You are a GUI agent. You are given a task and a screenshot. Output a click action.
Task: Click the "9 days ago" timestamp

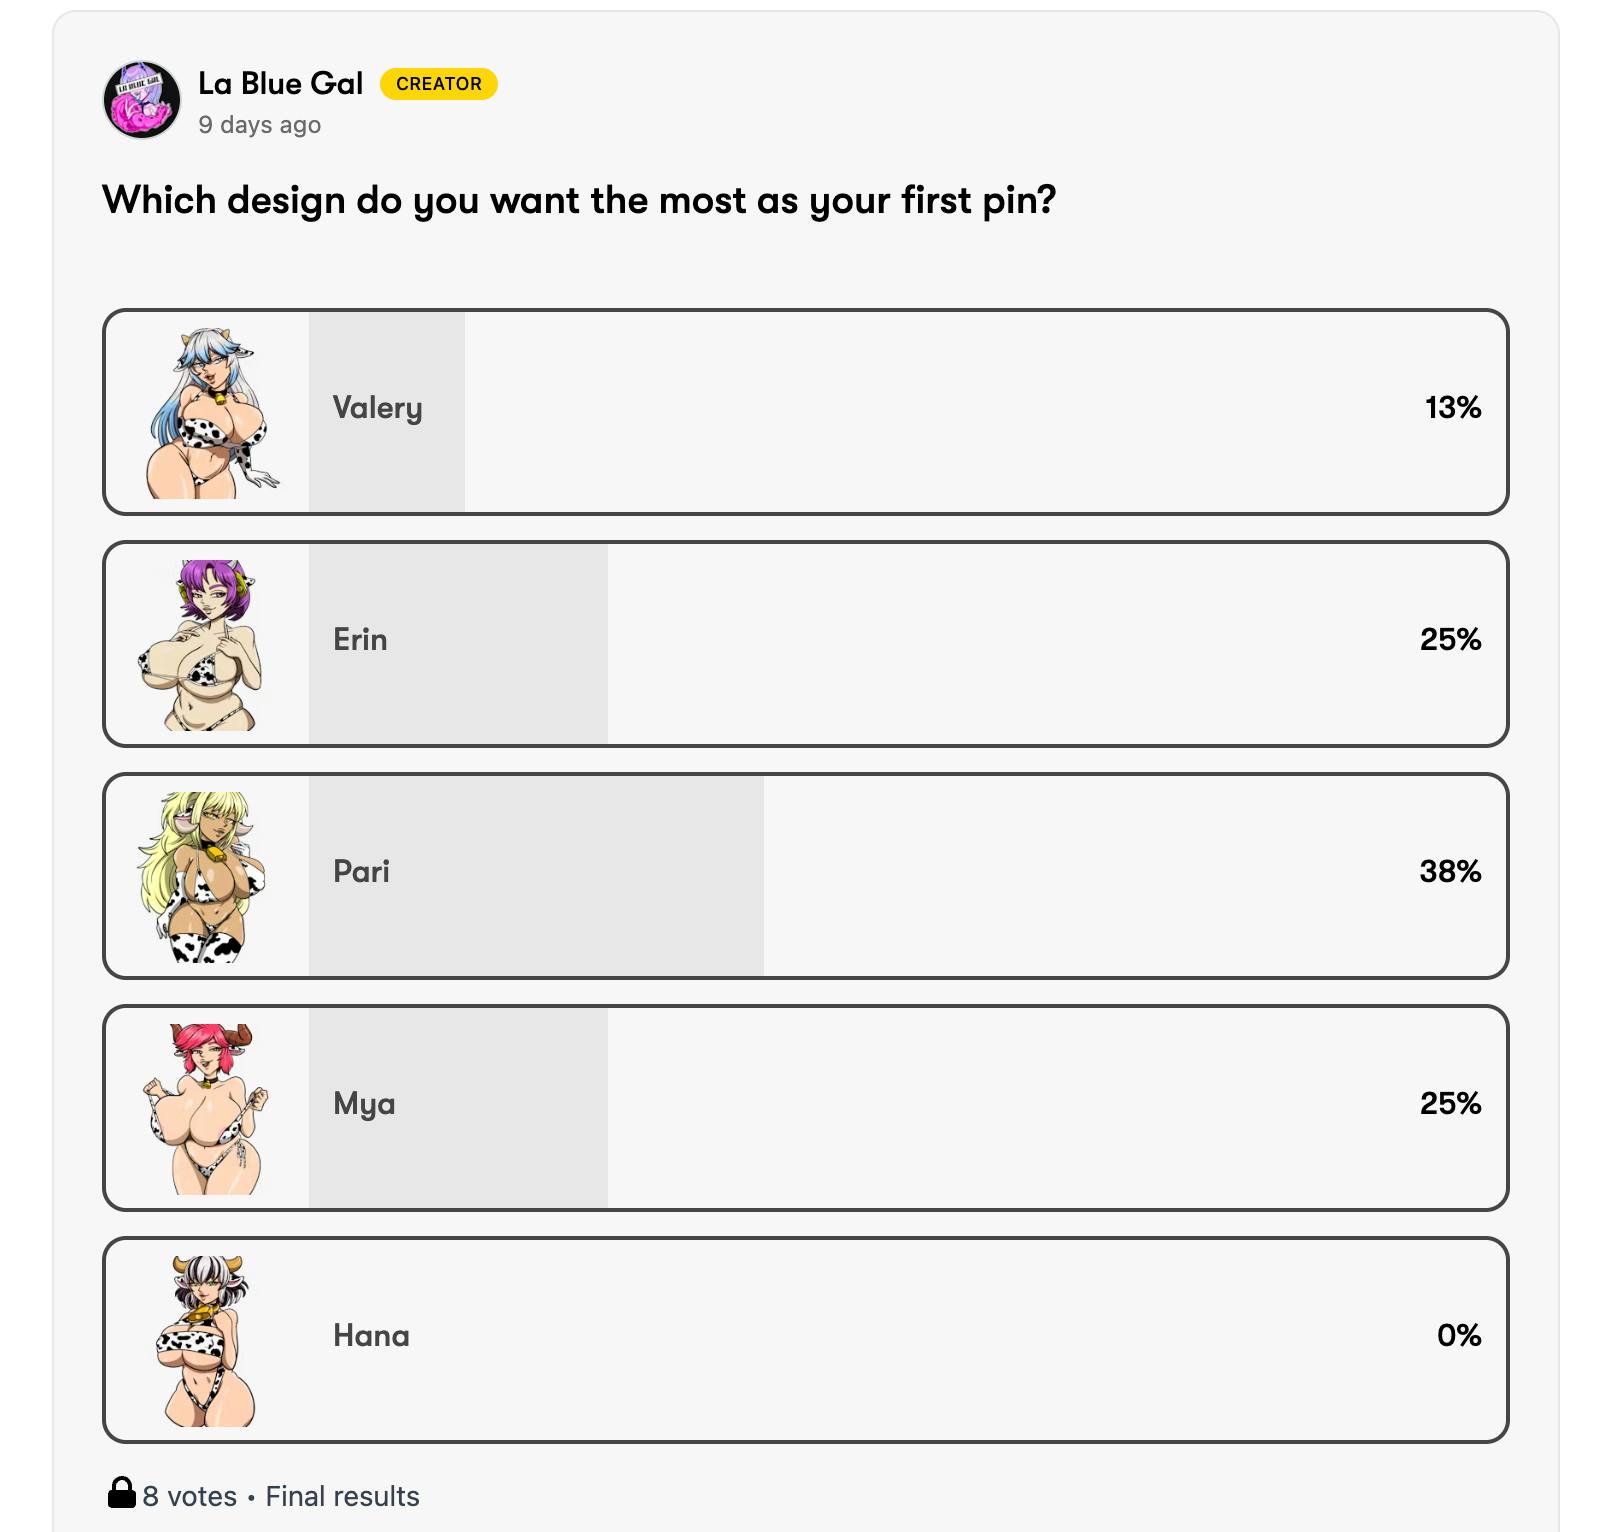tap(259, 125)
